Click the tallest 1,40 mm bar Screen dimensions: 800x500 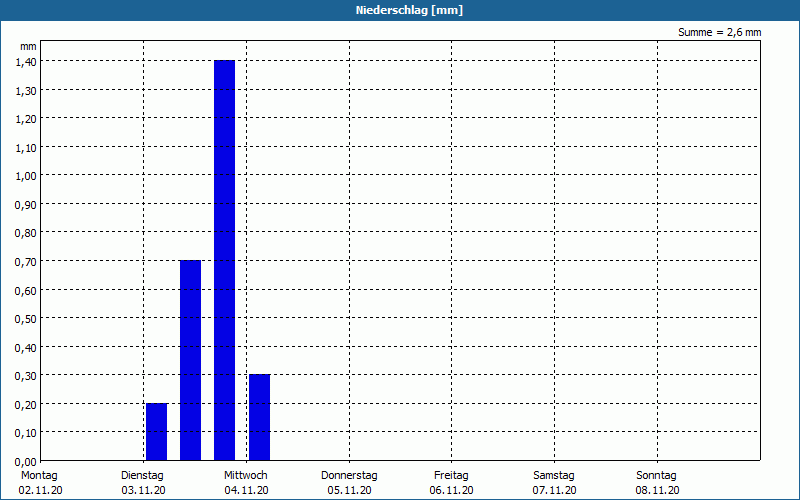tap(224, 260)
